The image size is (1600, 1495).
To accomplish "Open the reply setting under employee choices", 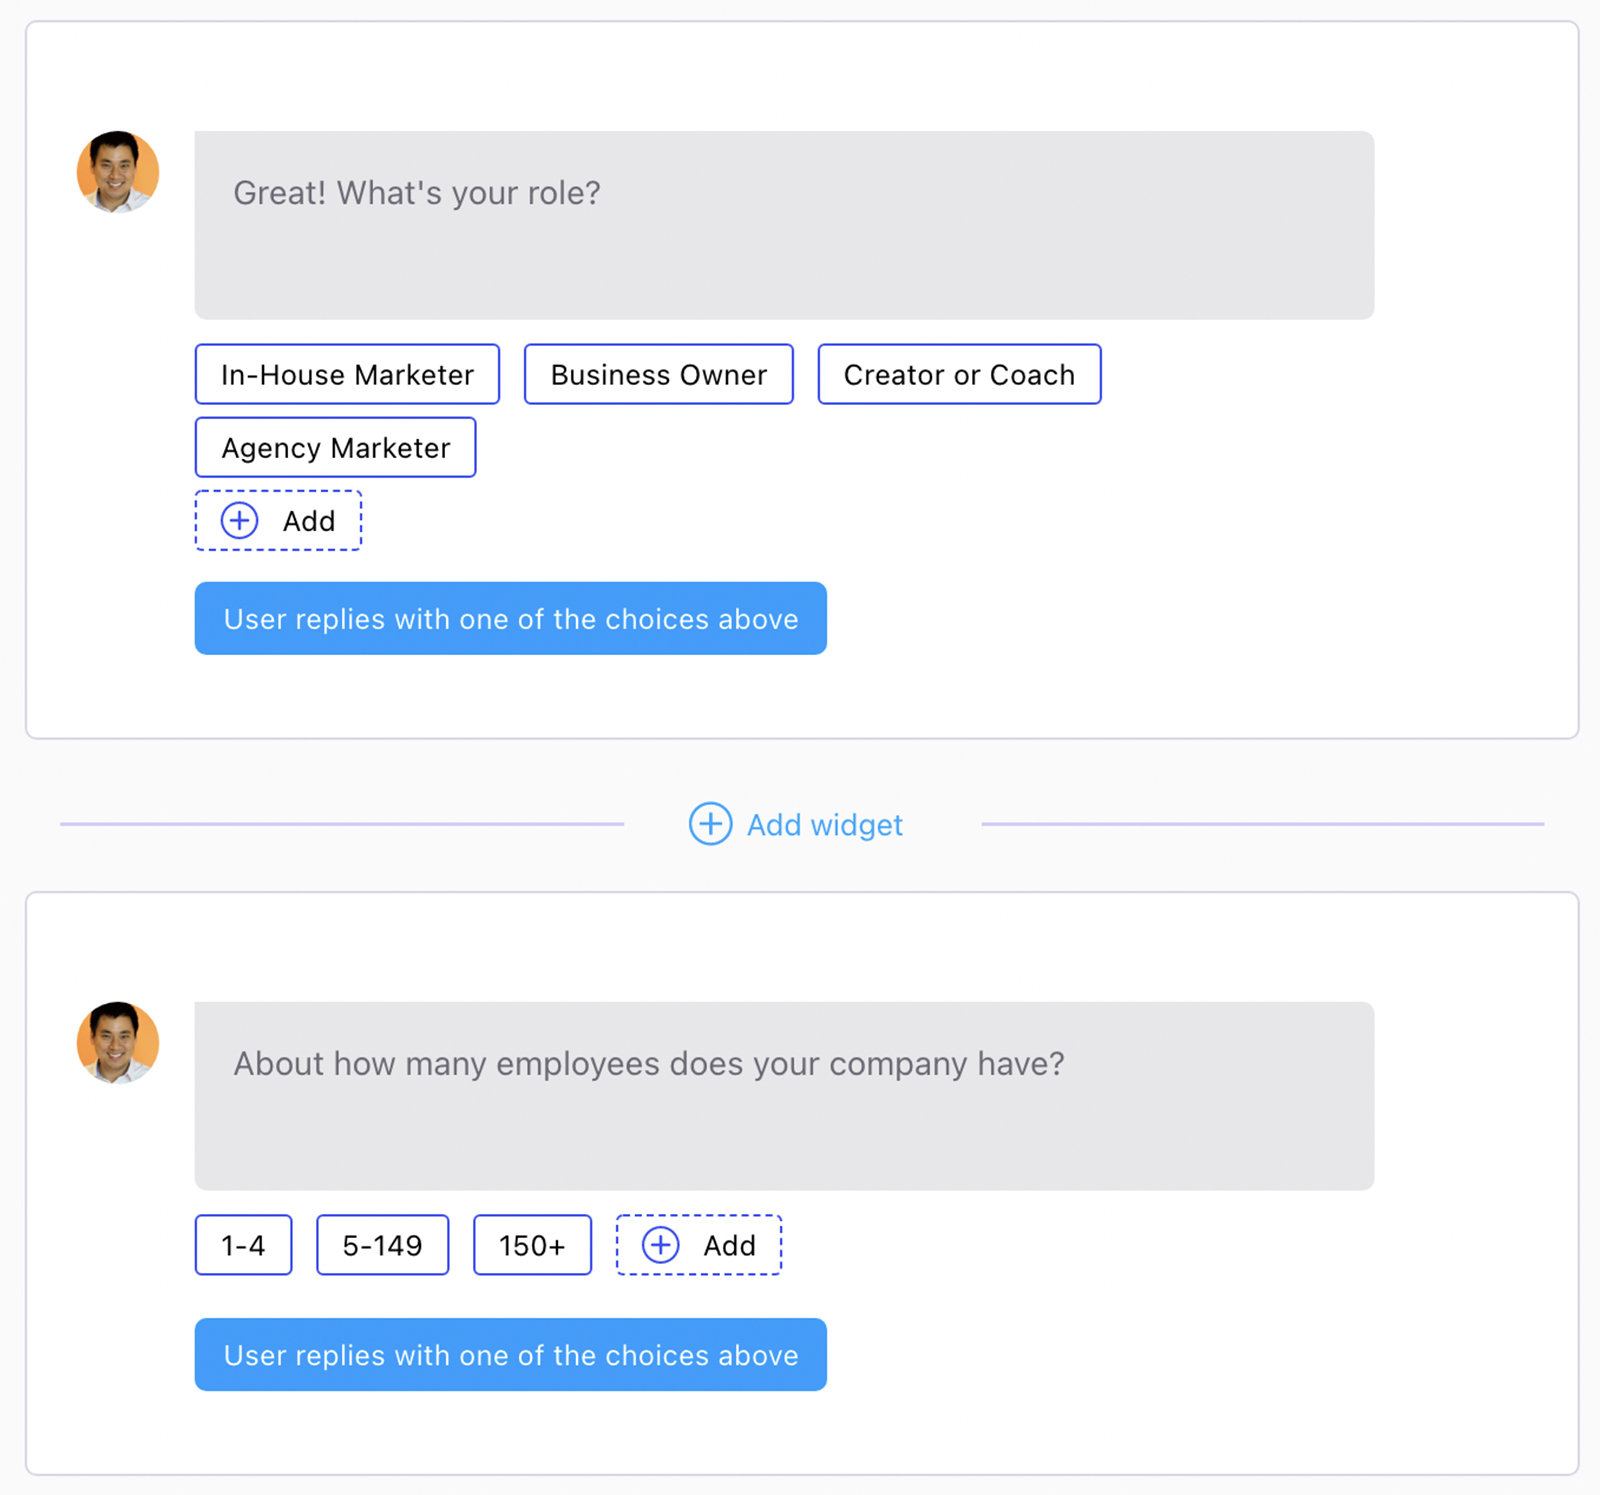I will (510, 1355).
